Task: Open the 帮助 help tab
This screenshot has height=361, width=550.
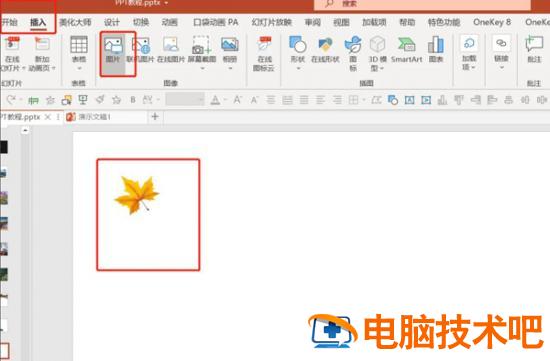Action: tap(407, 22)
